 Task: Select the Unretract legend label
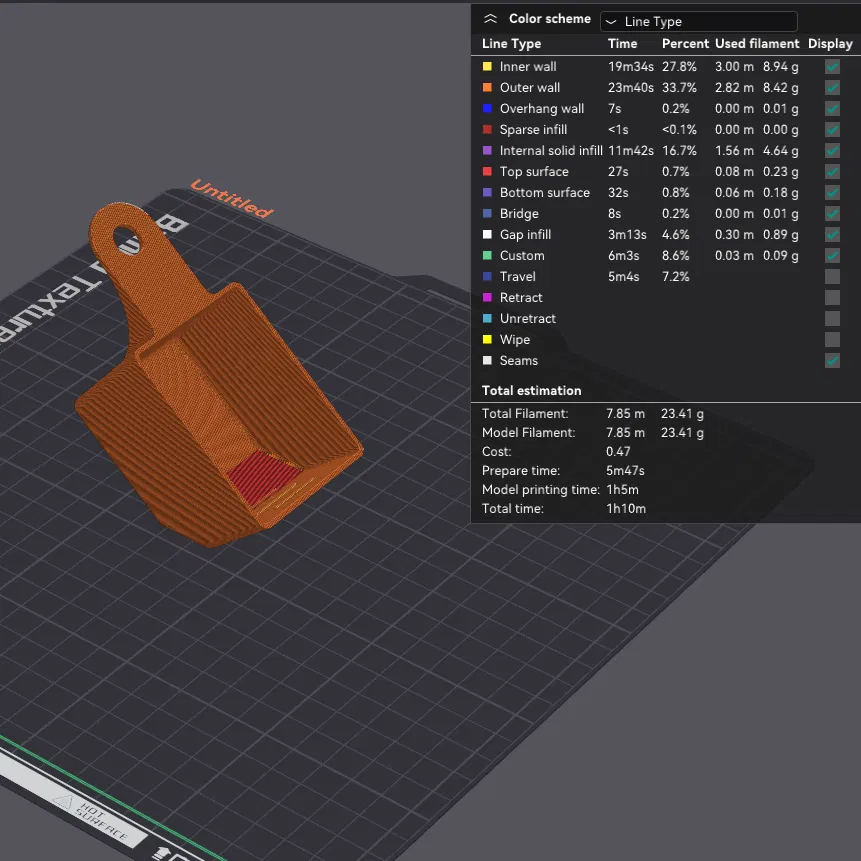tap(527, 318)
